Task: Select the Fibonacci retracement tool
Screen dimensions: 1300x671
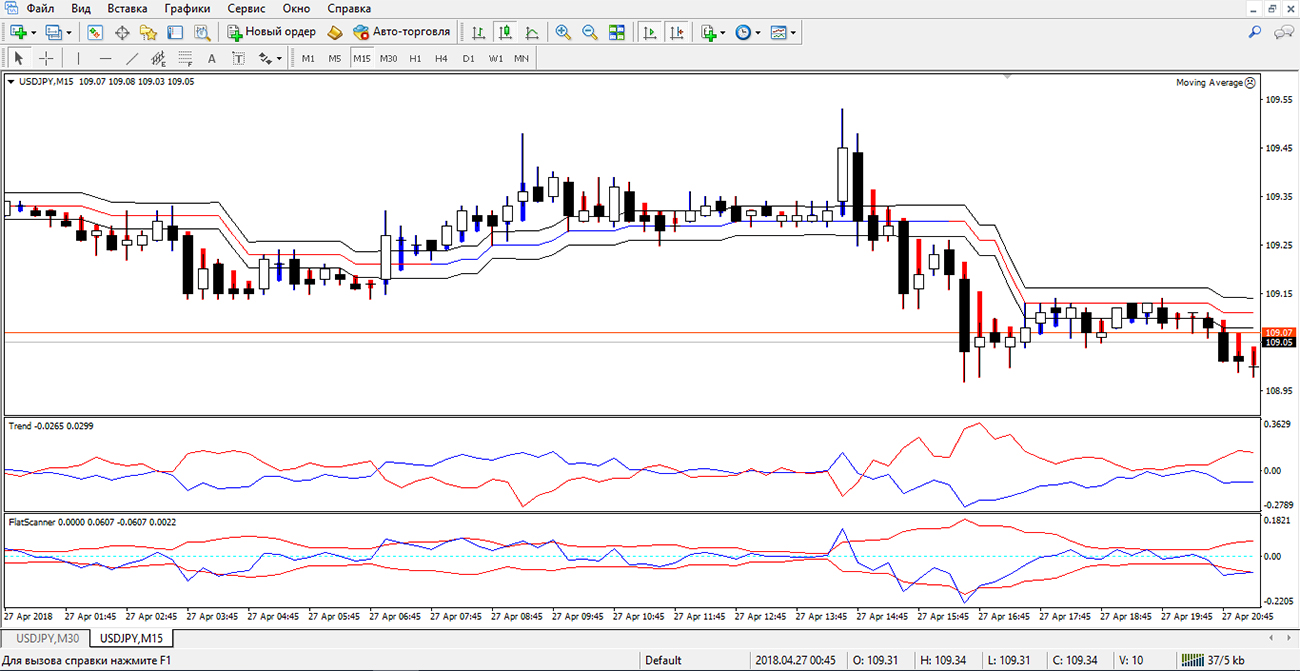Action: (185, 58)
